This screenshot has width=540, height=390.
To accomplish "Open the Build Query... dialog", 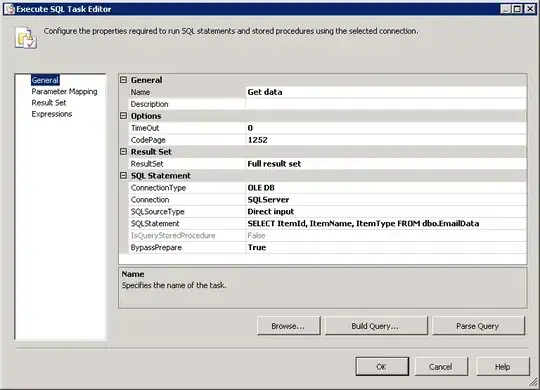I will 375,326.
